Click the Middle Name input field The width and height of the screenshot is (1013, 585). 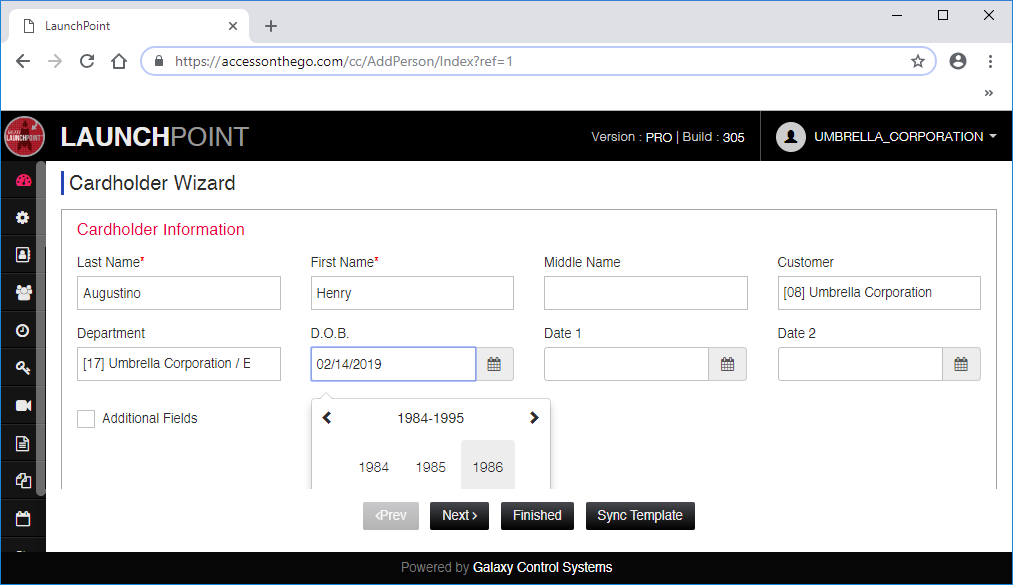click(x=645, y=294)
